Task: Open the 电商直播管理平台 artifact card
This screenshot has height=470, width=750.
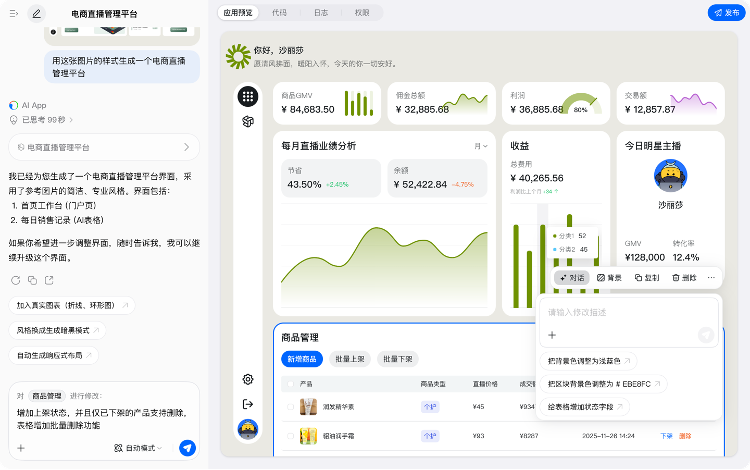Action: click(x=104, y=147)
